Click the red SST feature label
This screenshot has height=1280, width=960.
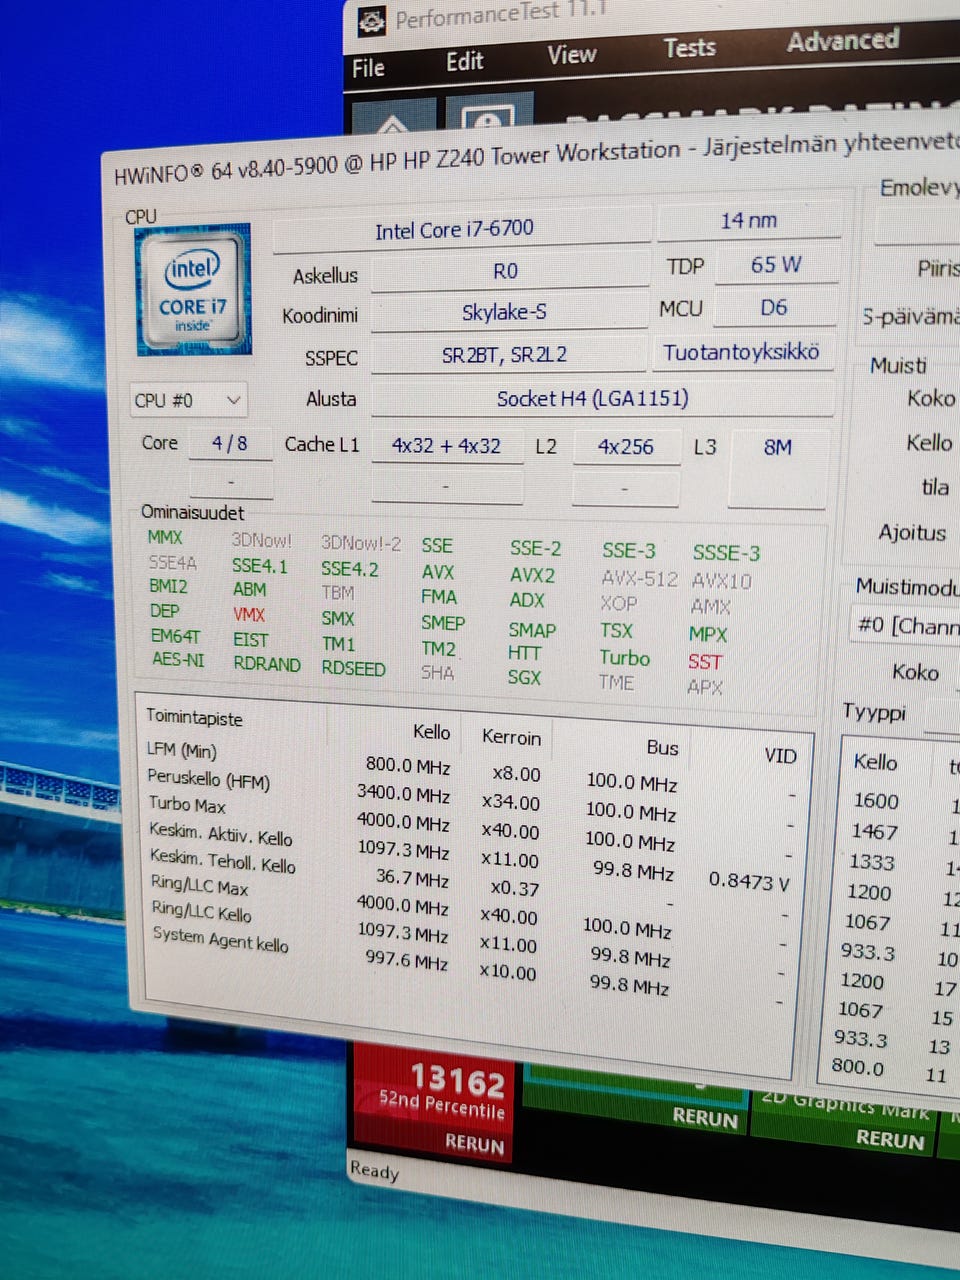[x=704, y=662]
